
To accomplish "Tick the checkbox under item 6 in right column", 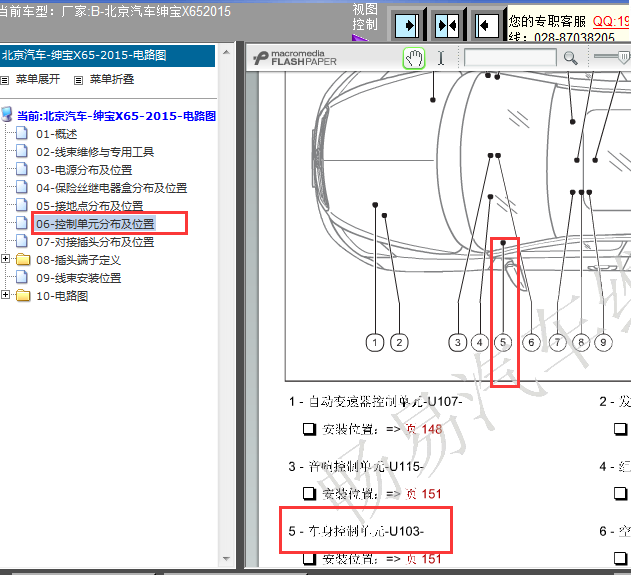I will click(621, 558).
